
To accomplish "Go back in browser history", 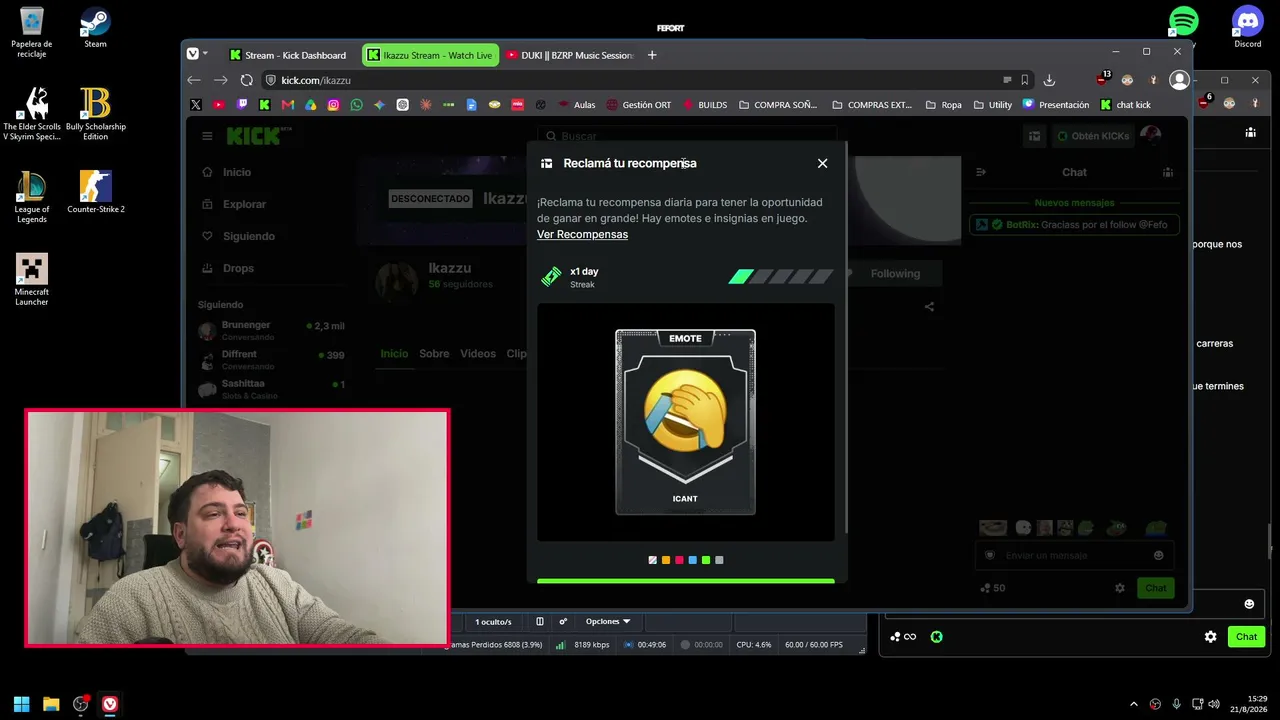I will (194, 80).
